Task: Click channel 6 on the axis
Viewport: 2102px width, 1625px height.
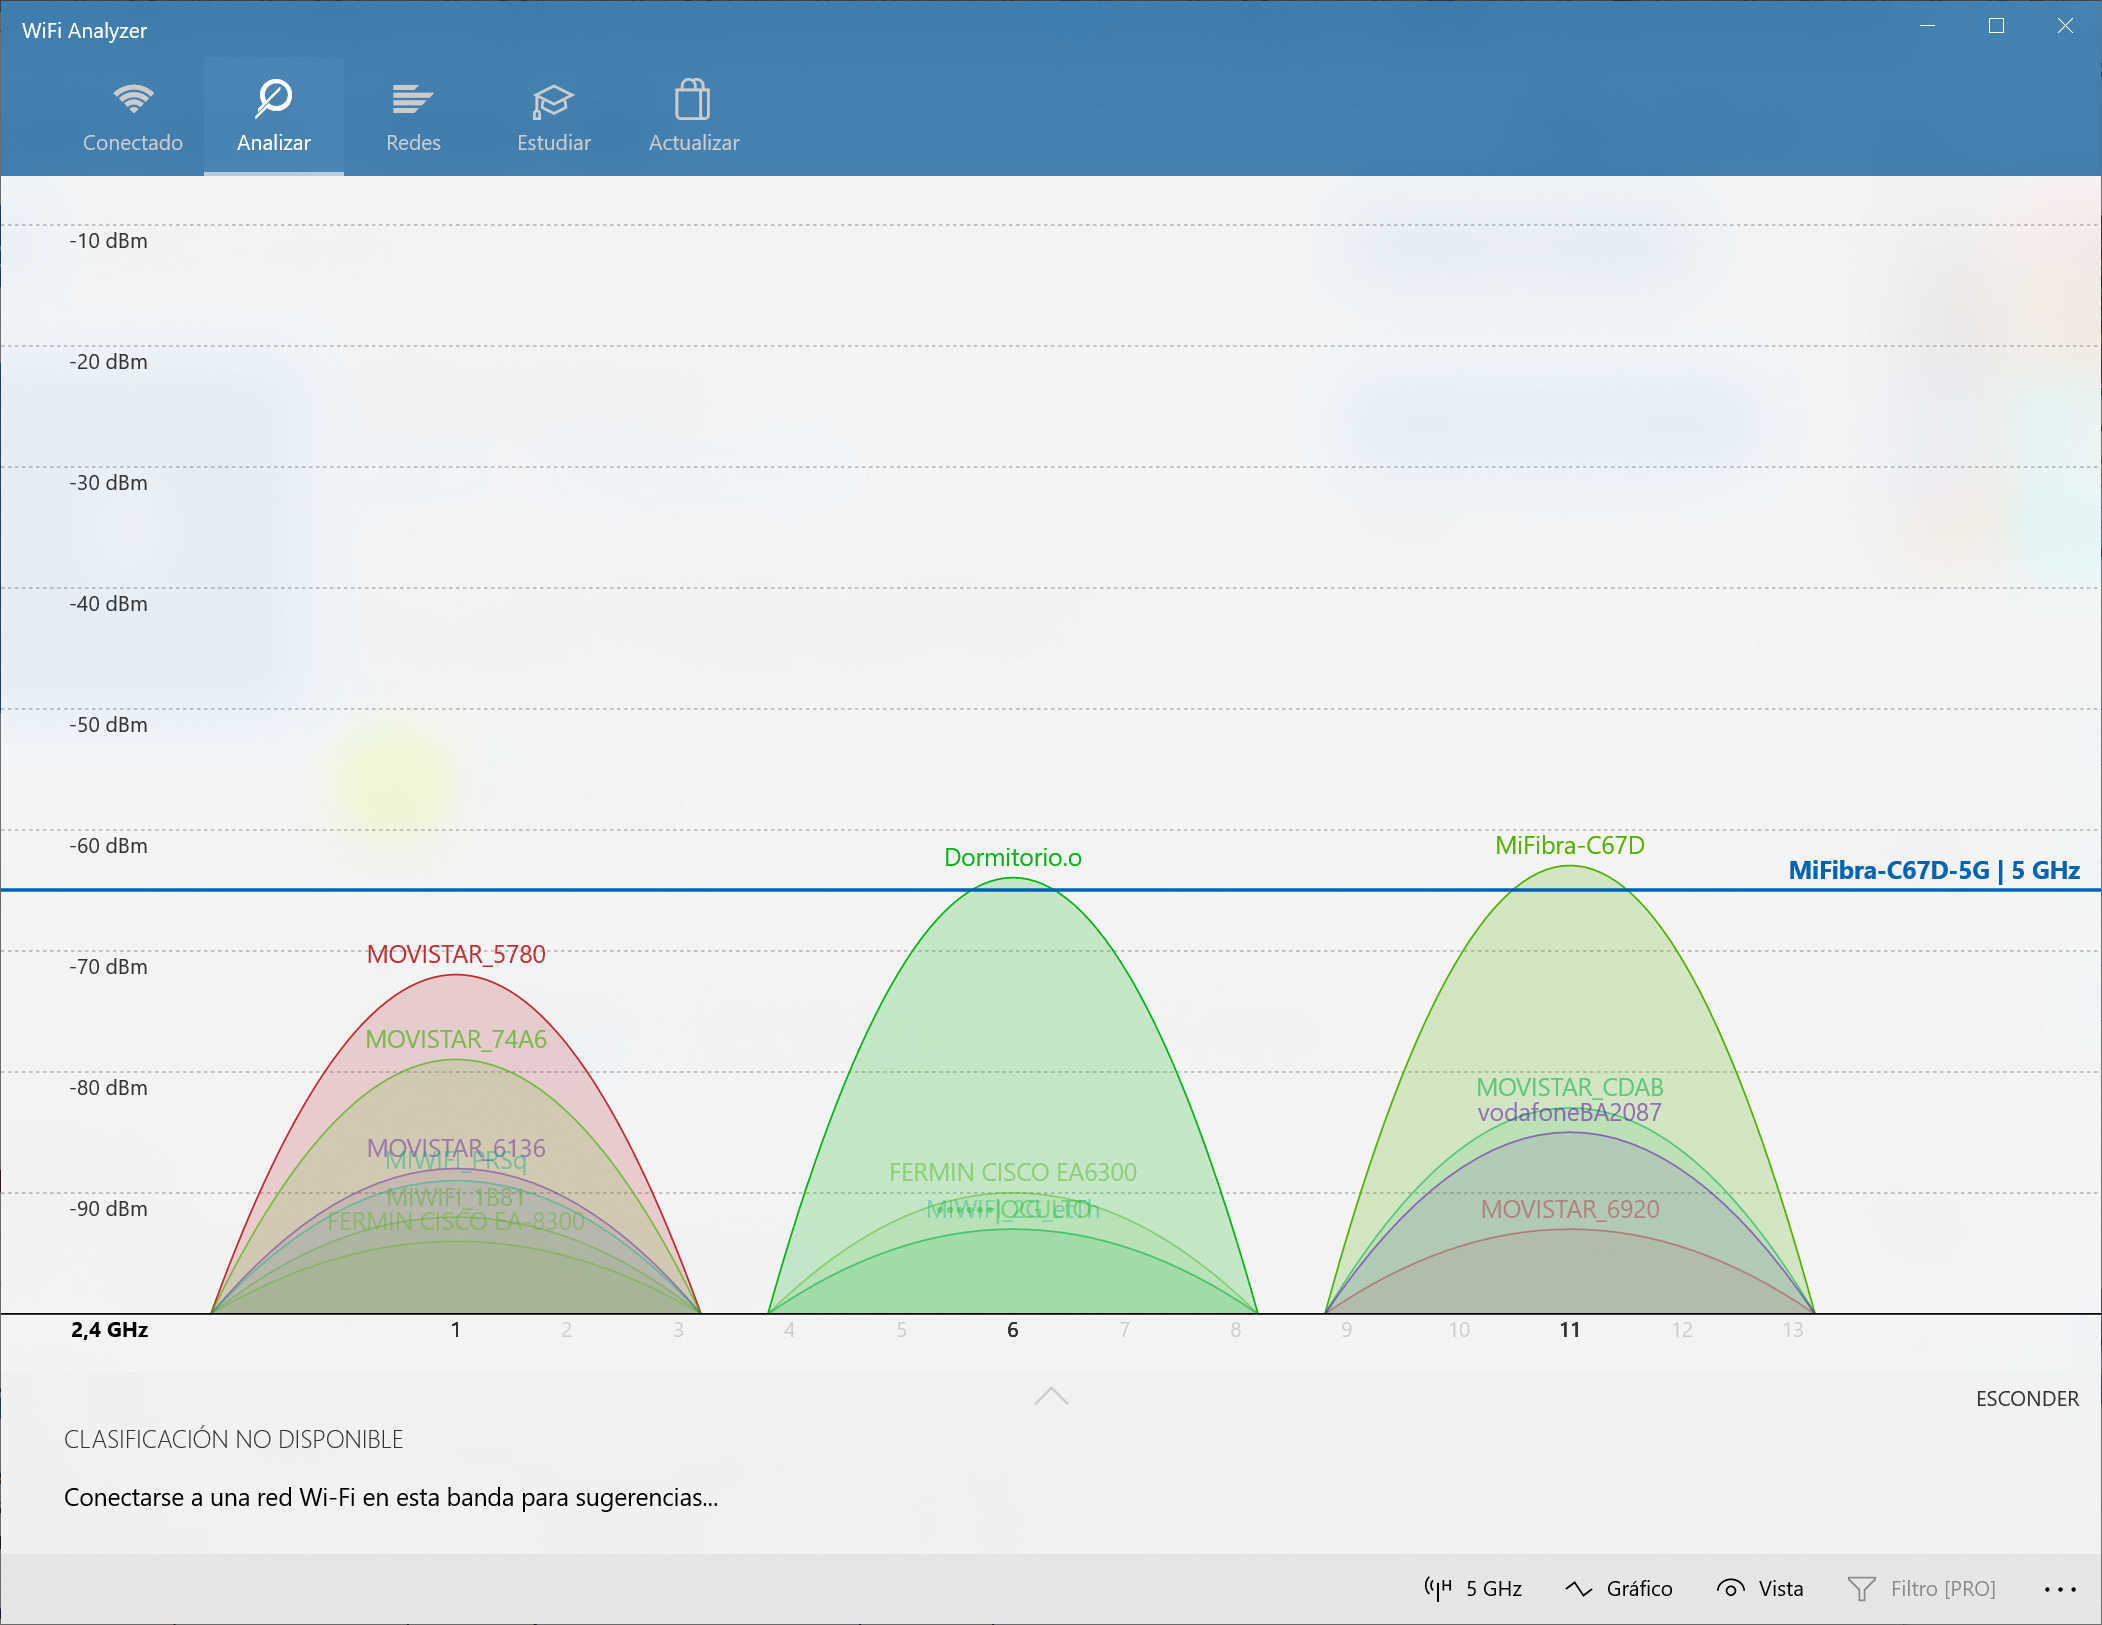Action: (1012, 1329)
